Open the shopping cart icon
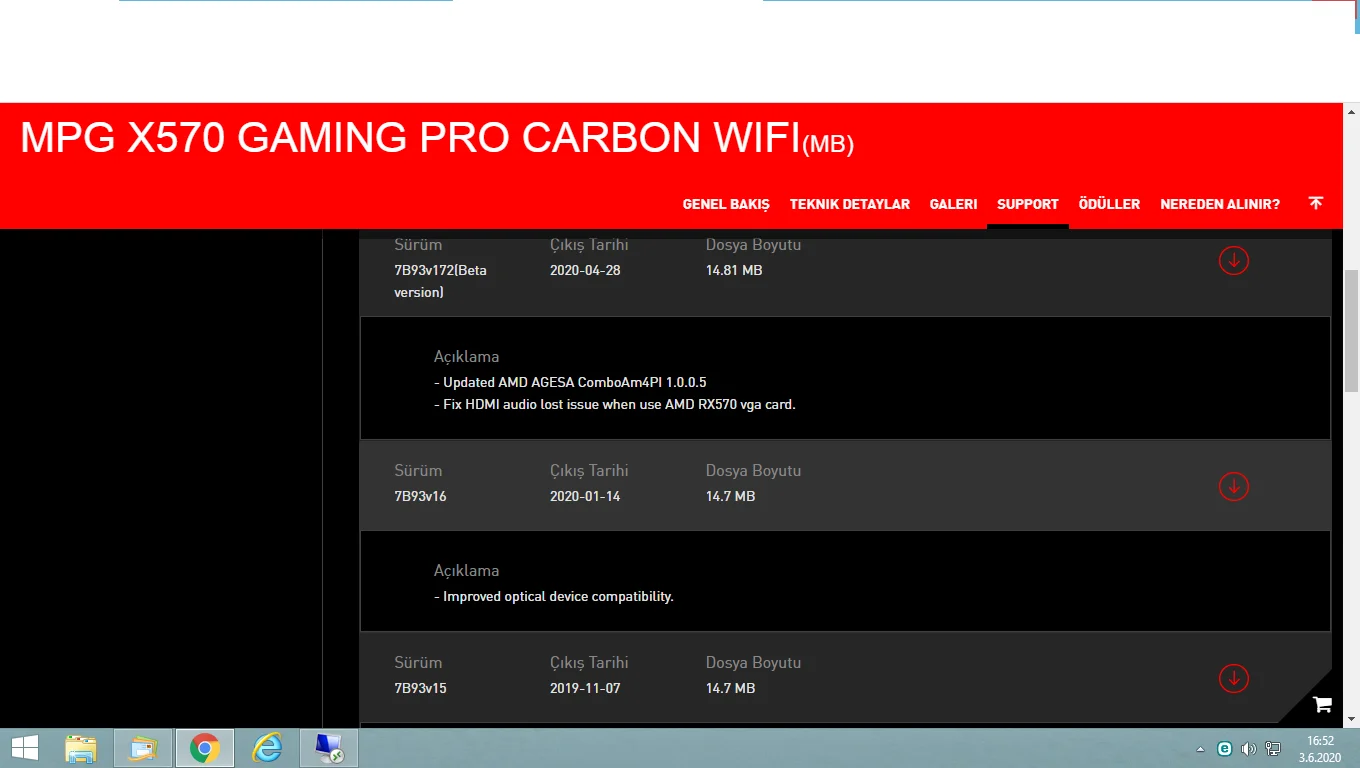 pyautogui.click(x=1322, y=705)
